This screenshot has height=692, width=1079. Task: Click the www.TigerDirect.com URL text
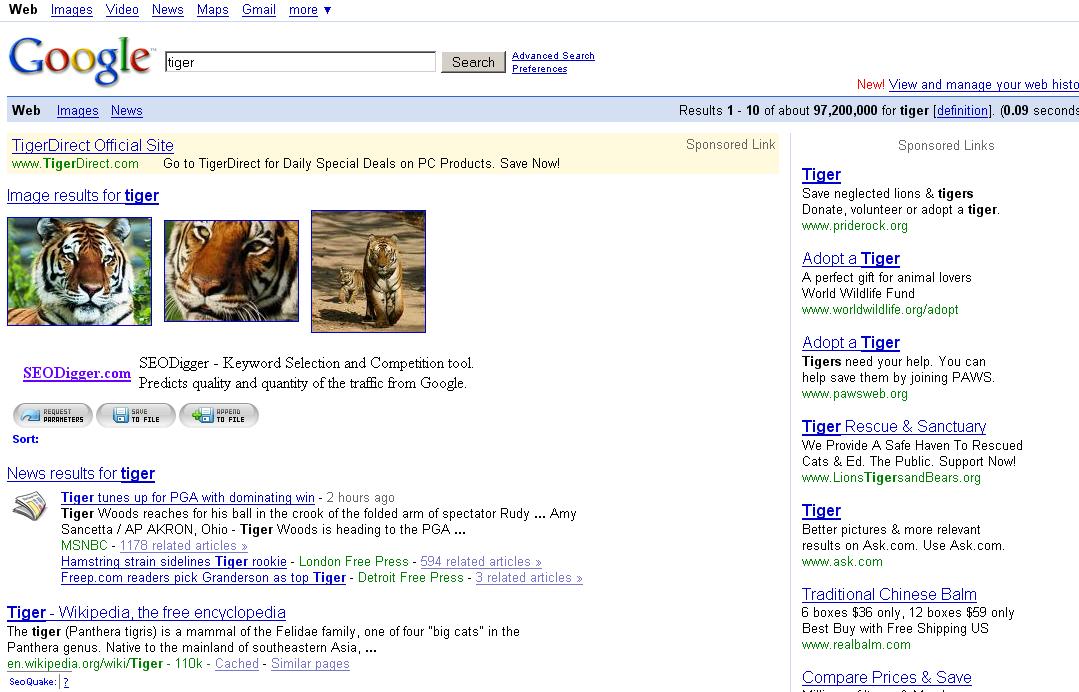(x=75, y=164)
